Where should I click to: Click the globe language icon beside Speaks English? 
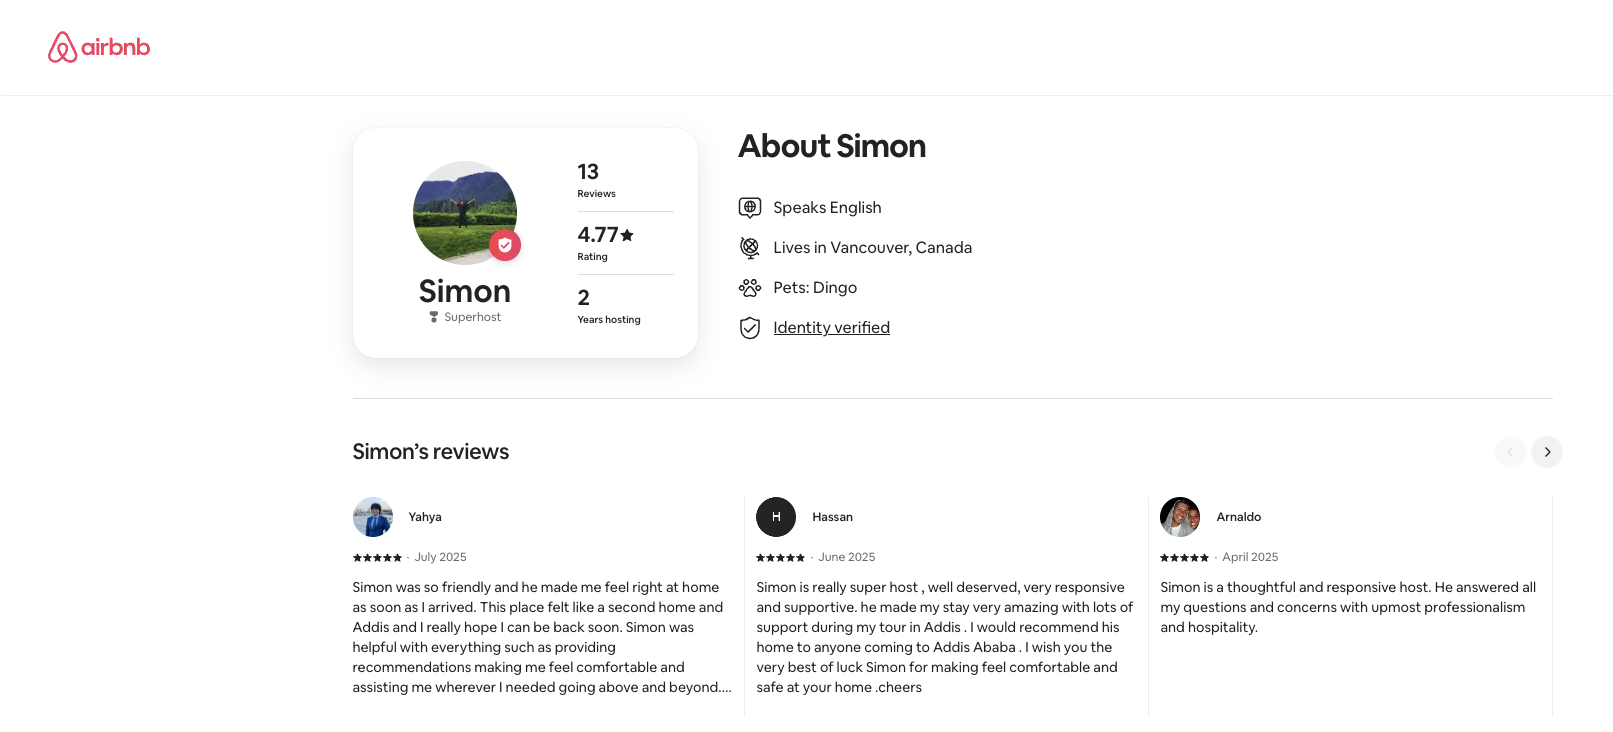pos(750,207)
